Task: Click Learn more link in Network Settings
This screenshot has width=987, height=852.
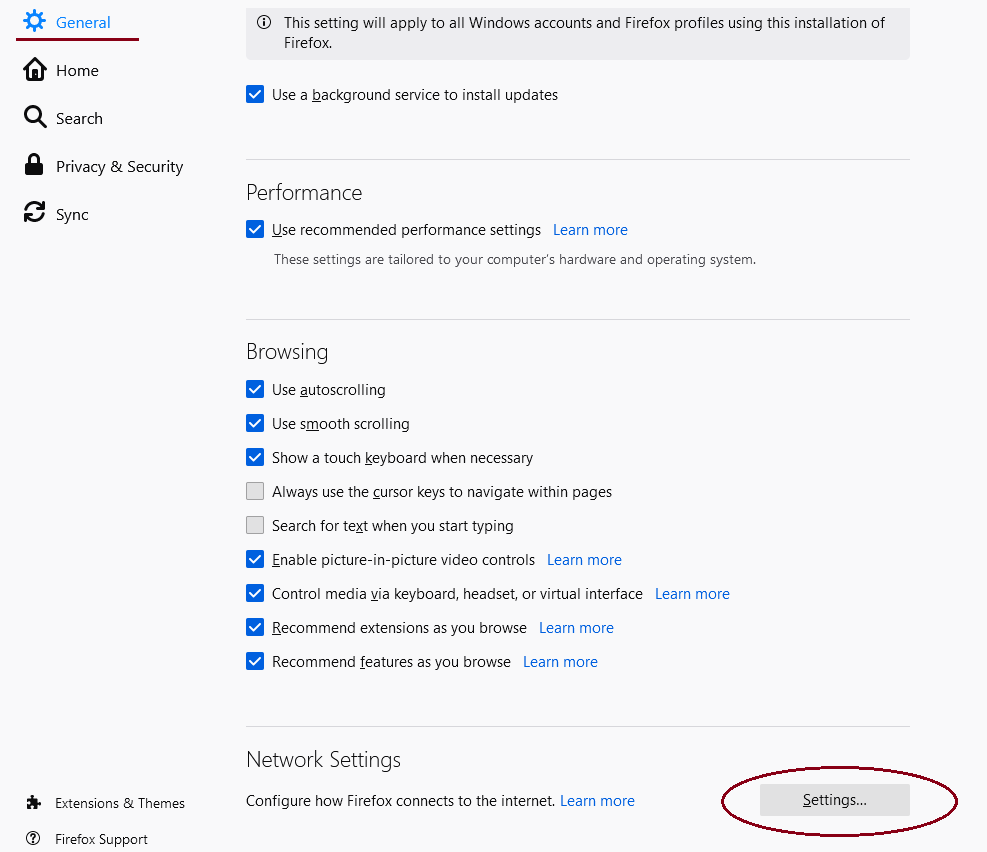Action: (597, 800)
